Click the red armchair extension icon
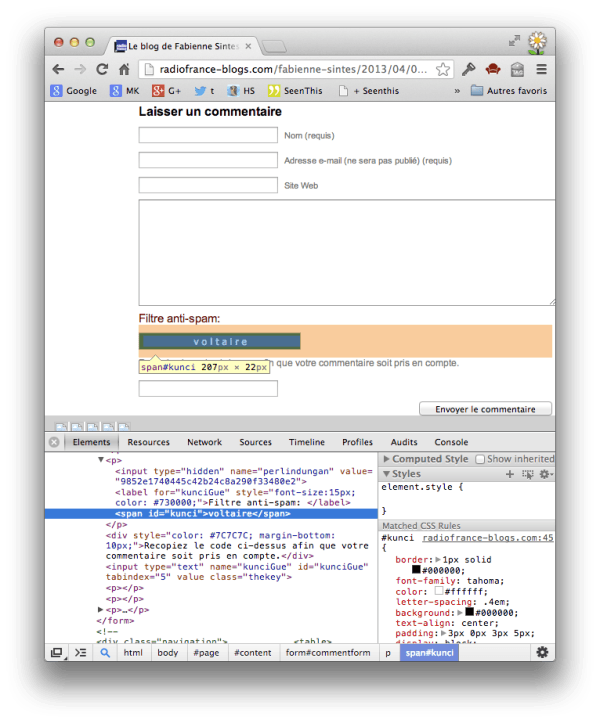600x723 pixels. coord(493,69)
